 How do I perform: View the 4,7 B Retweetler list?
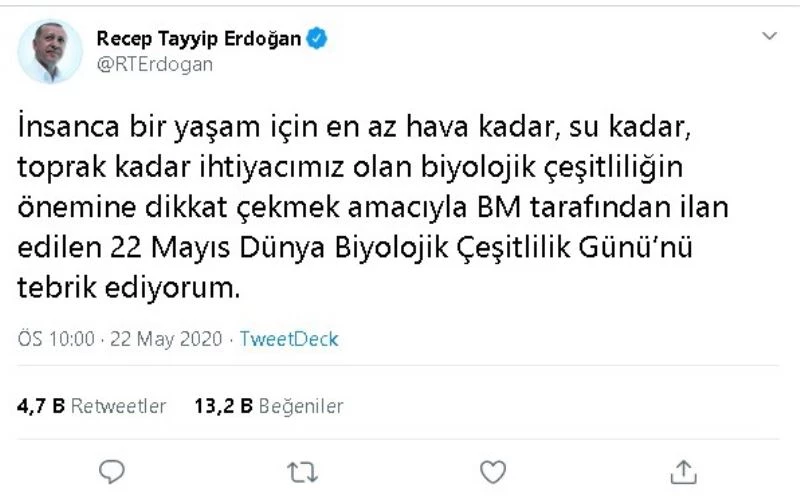[92, 407]
